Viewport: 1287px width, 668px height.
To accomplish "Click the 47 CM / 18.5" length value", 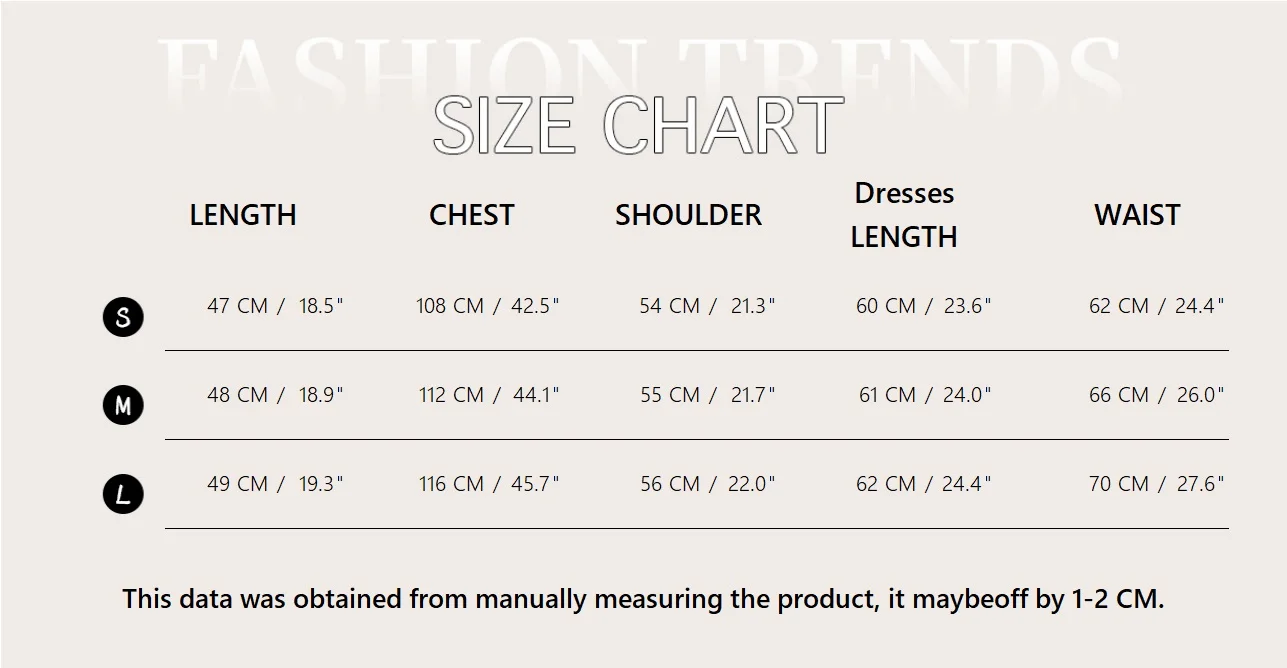I will tap(275, 306).
